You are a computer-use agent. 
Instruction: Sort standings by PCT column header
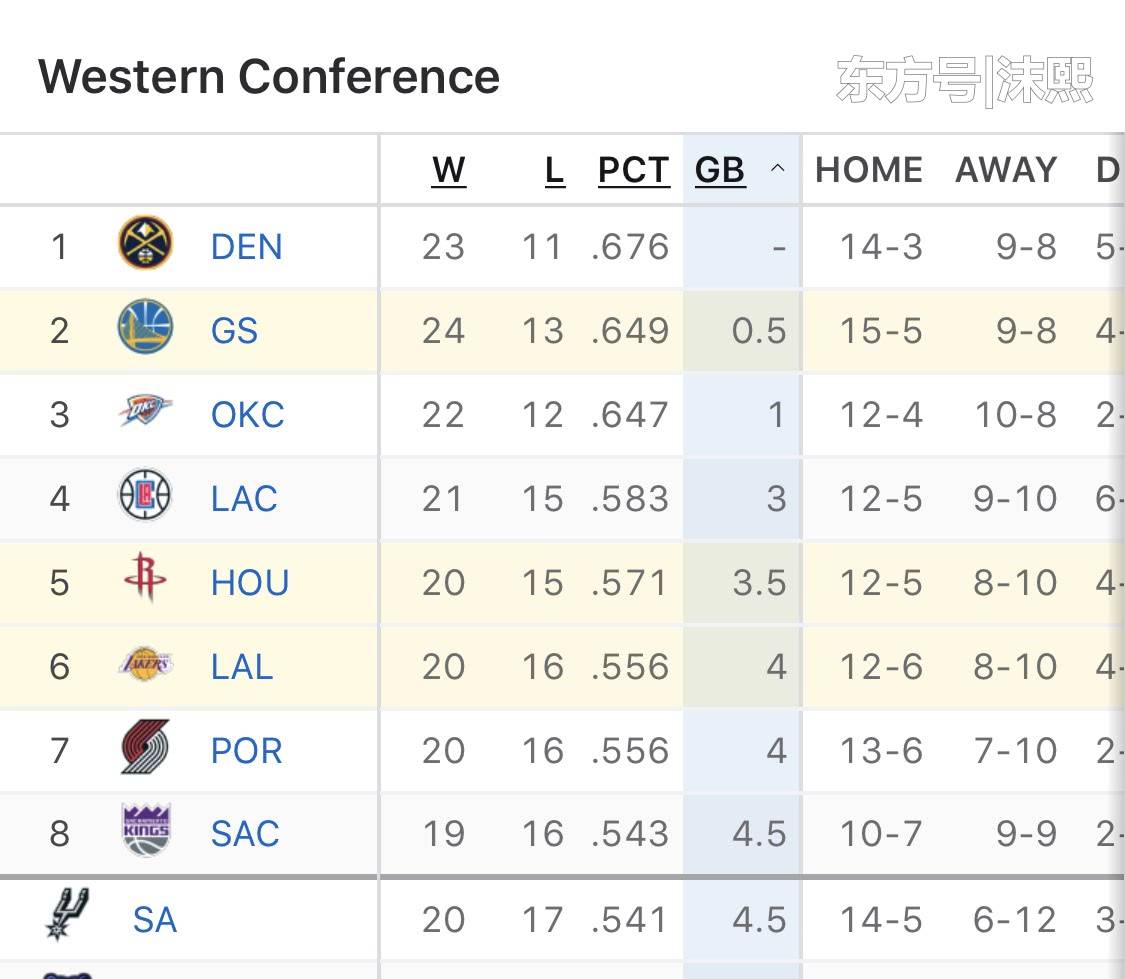[x=633, y=171]
